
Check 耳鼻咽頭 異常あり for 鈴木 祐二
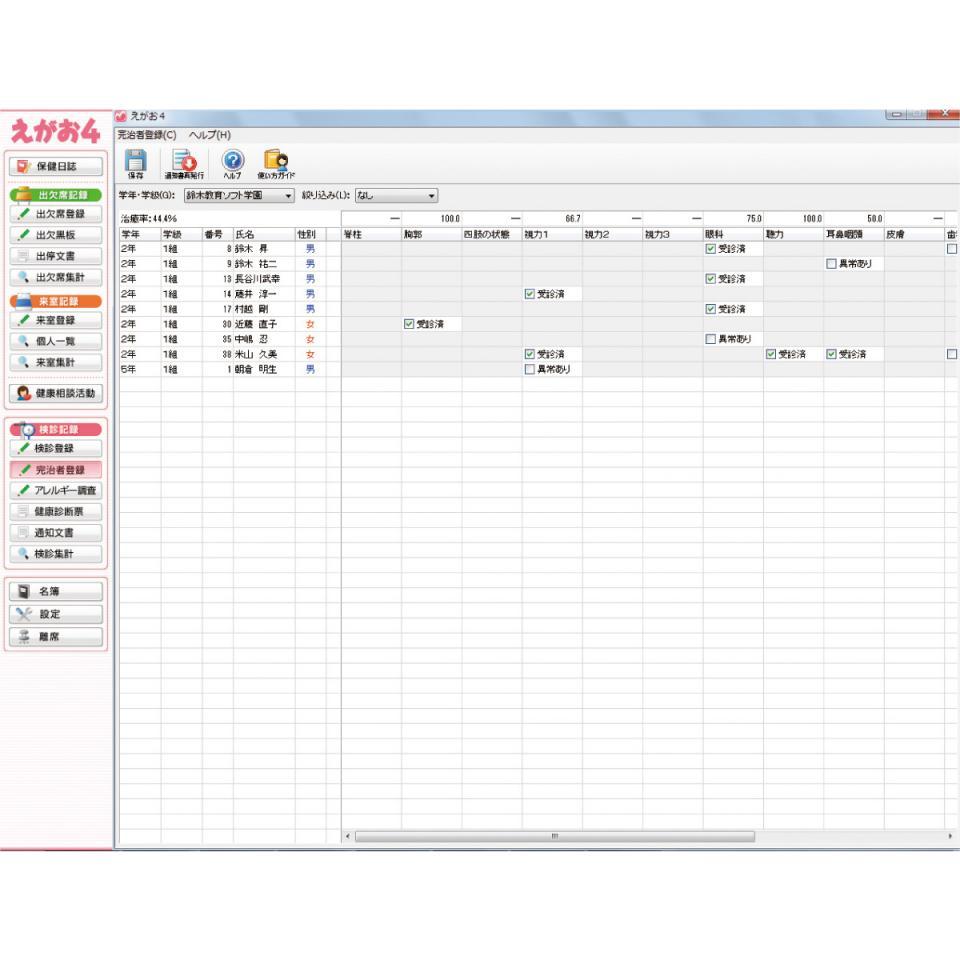830,264
